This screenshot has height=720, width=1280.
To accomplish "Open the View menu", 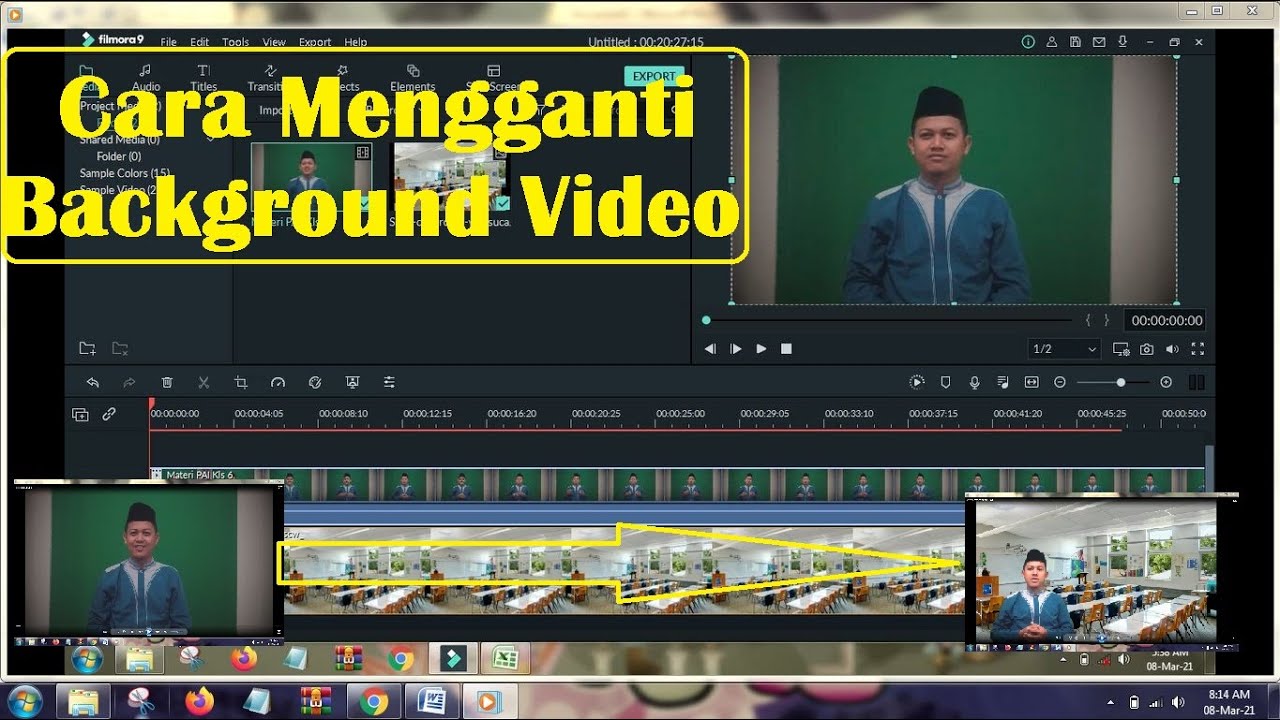I will click(x=274, y=42).
